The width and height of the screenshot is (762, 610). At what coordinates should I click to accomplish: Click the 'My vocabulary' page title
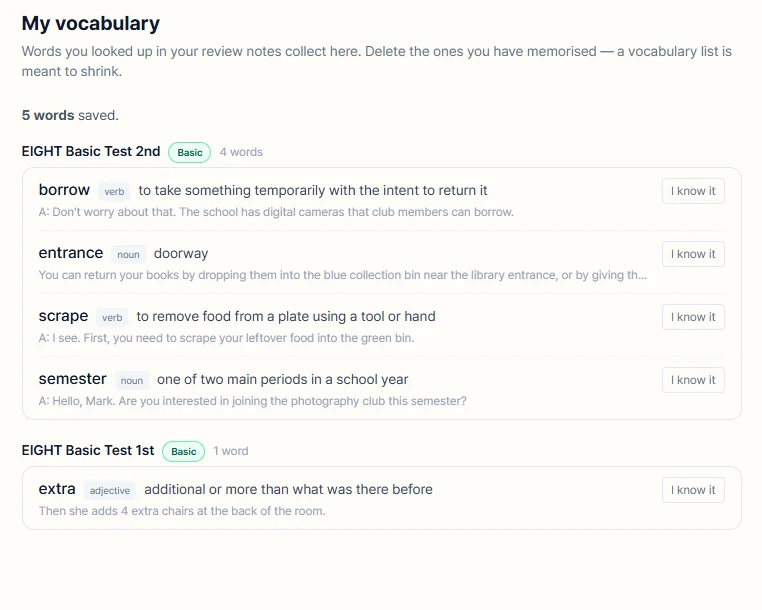91,23
